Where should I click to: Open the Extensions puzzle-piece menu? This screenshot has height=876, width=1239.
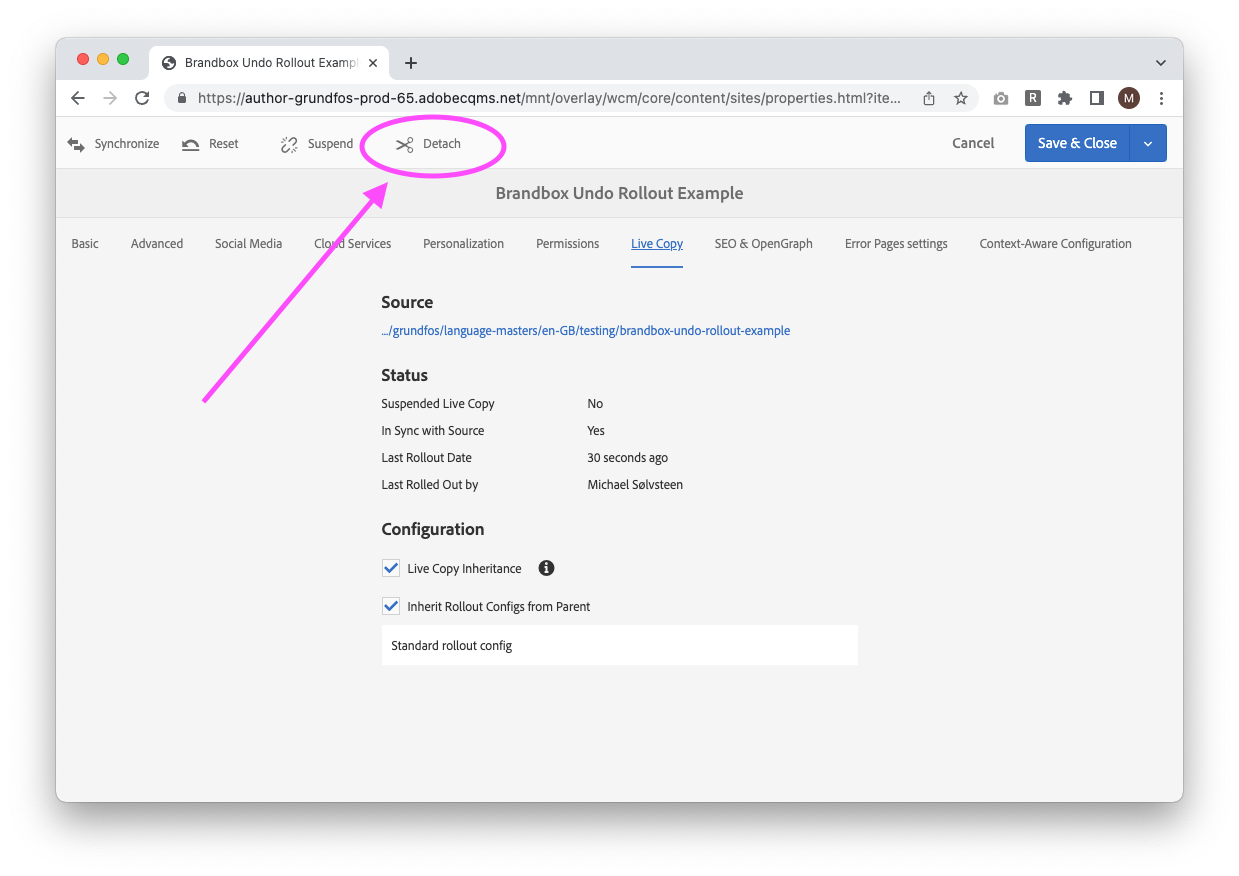pyautogui.click(x=1065, y=98)
